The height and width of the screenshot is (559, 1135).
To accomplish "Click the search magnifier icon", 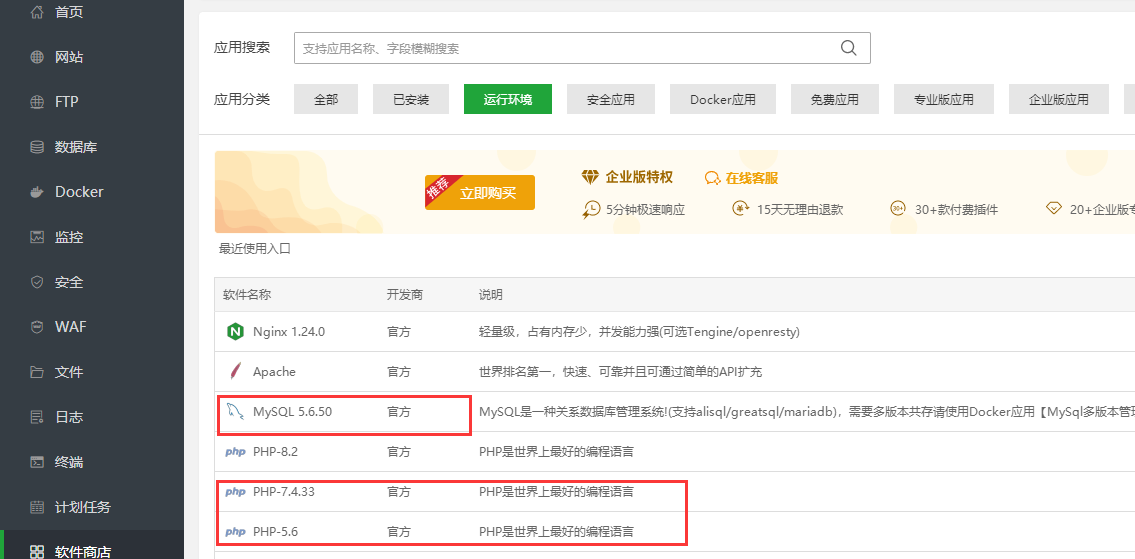I will tap(848, 48).
